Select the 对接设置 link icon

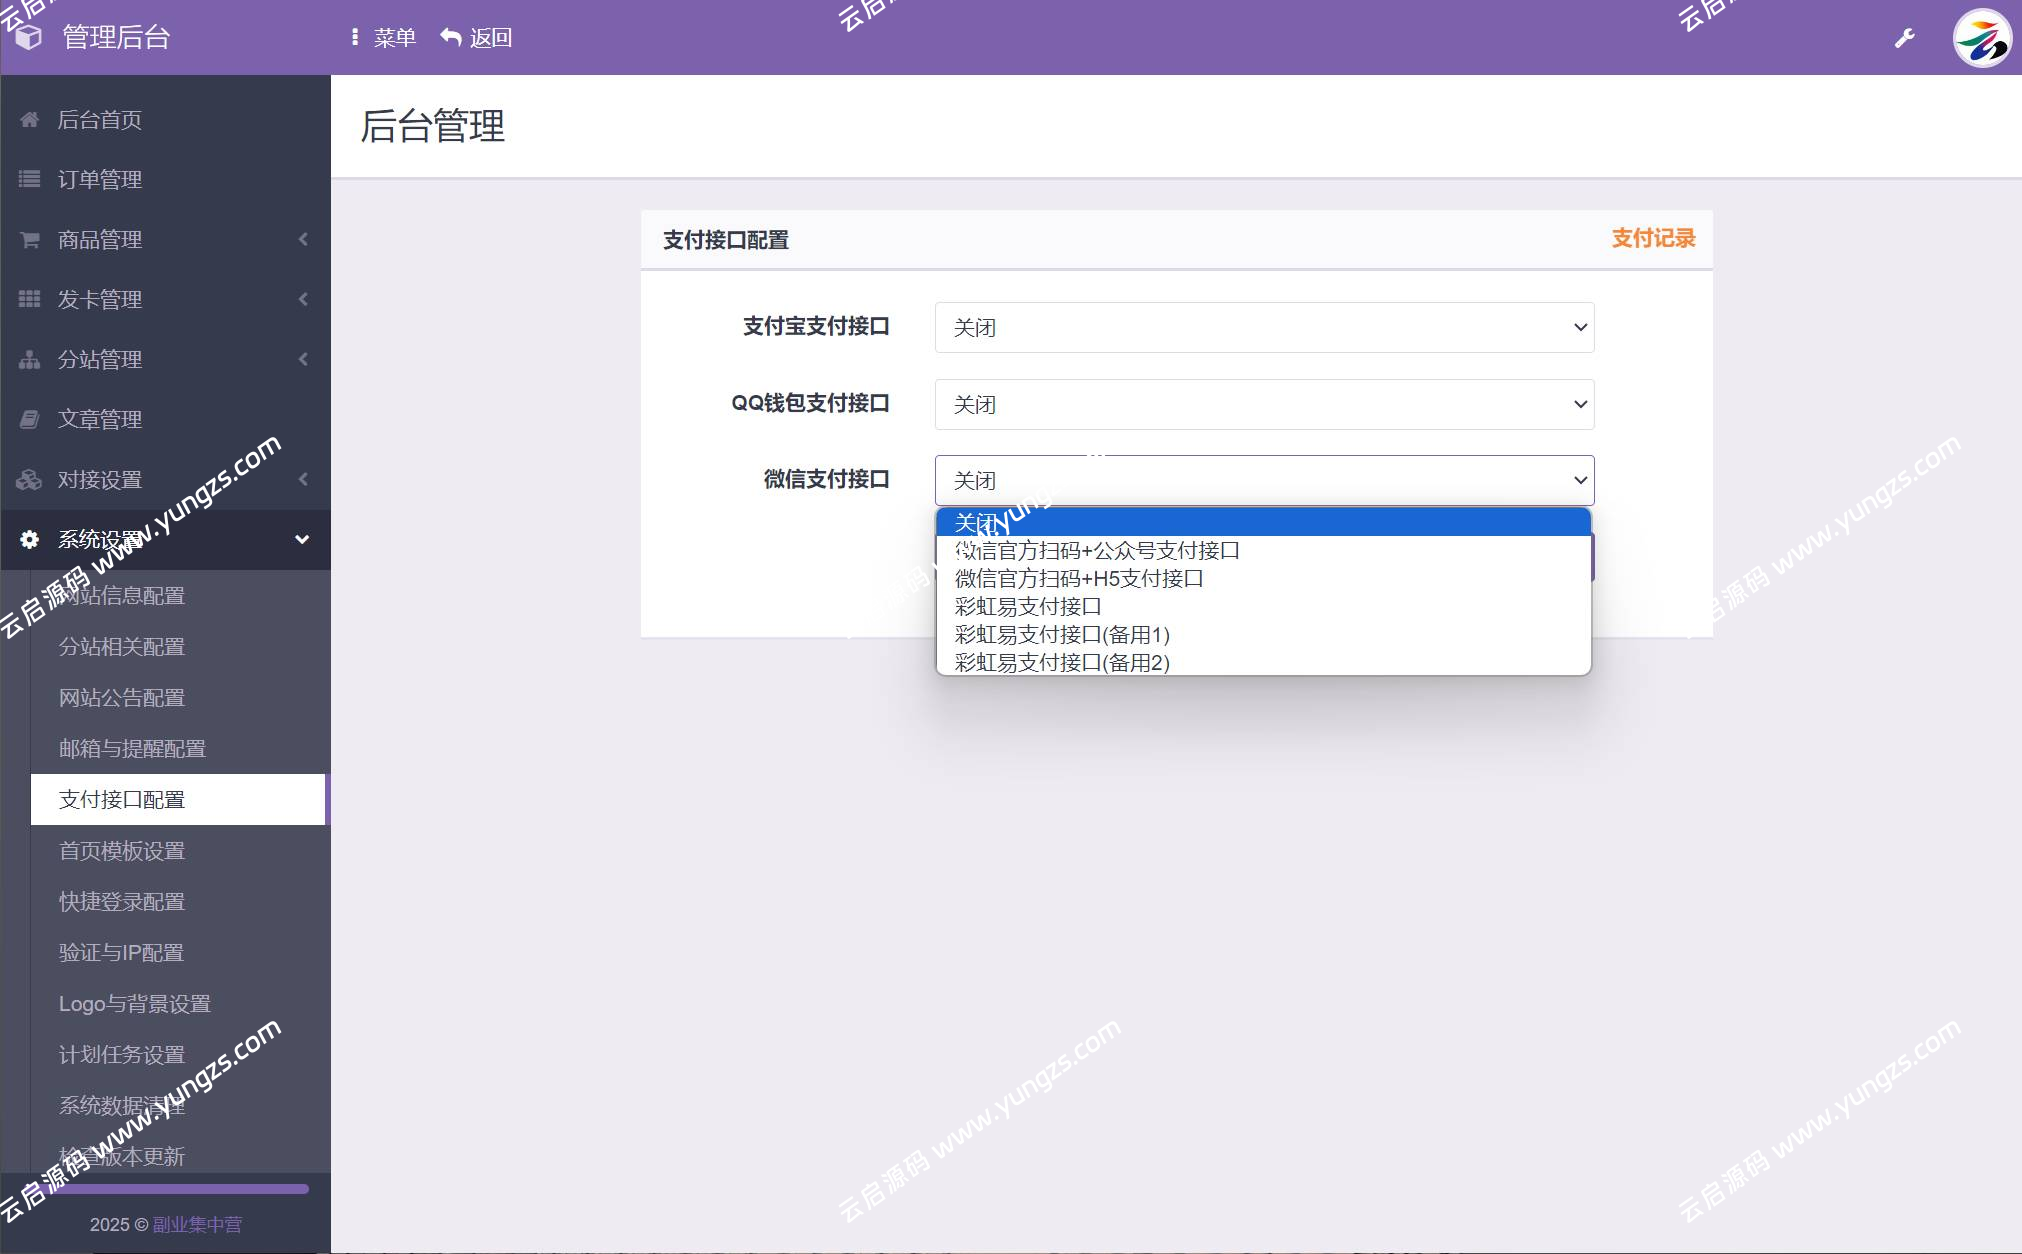coord(29,479)
